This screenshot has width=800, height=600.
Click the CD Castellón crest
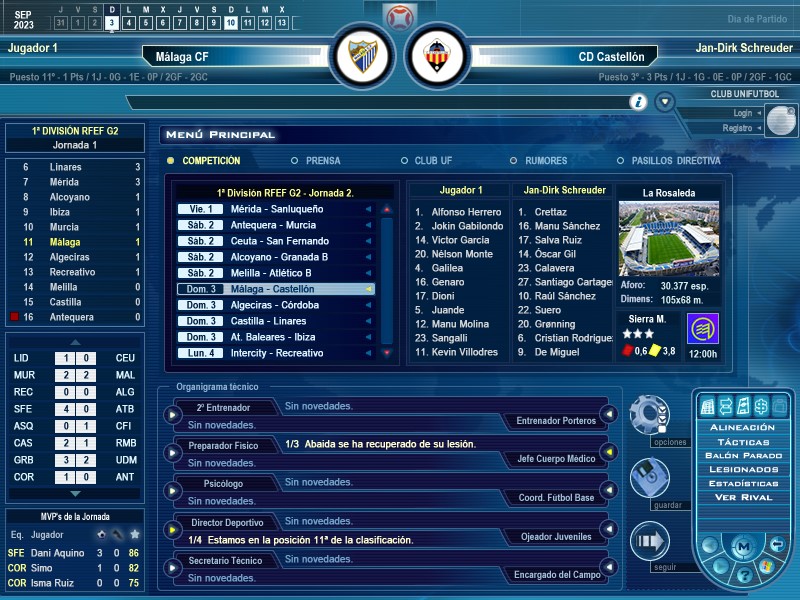point(437,56)
